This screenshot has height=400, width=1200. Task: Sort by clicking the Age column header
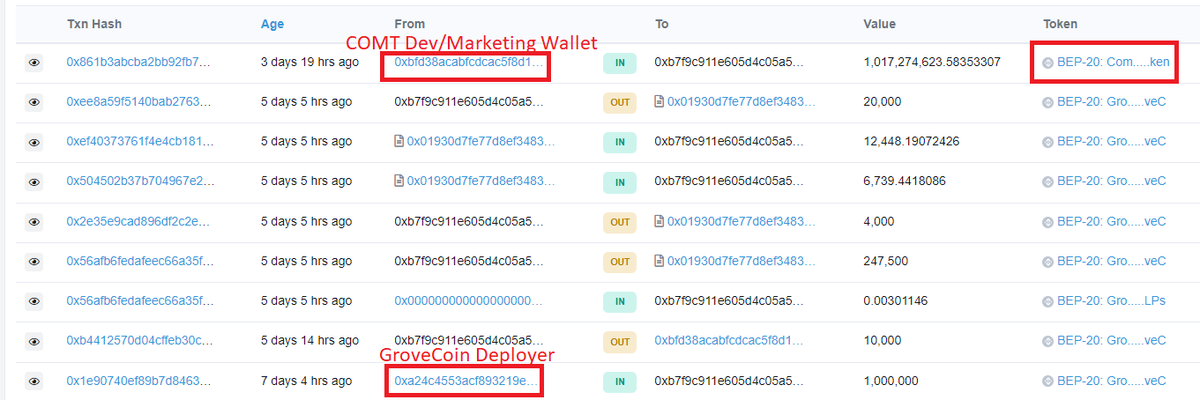pyautogui.click(x=272, y=23)
